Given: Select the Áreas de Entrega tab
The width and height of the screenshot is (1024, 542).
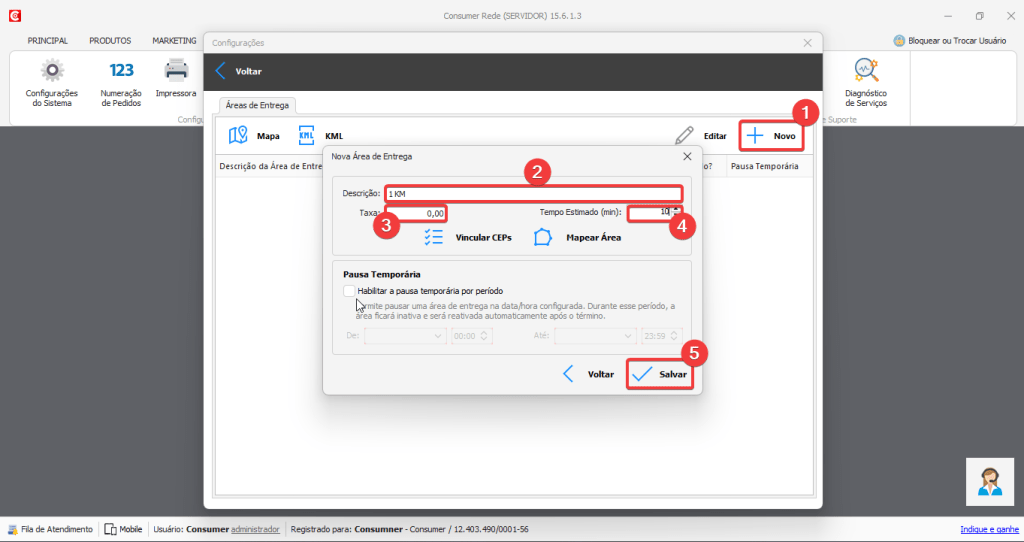Looking at the screenshot, I should coord(257,105).
